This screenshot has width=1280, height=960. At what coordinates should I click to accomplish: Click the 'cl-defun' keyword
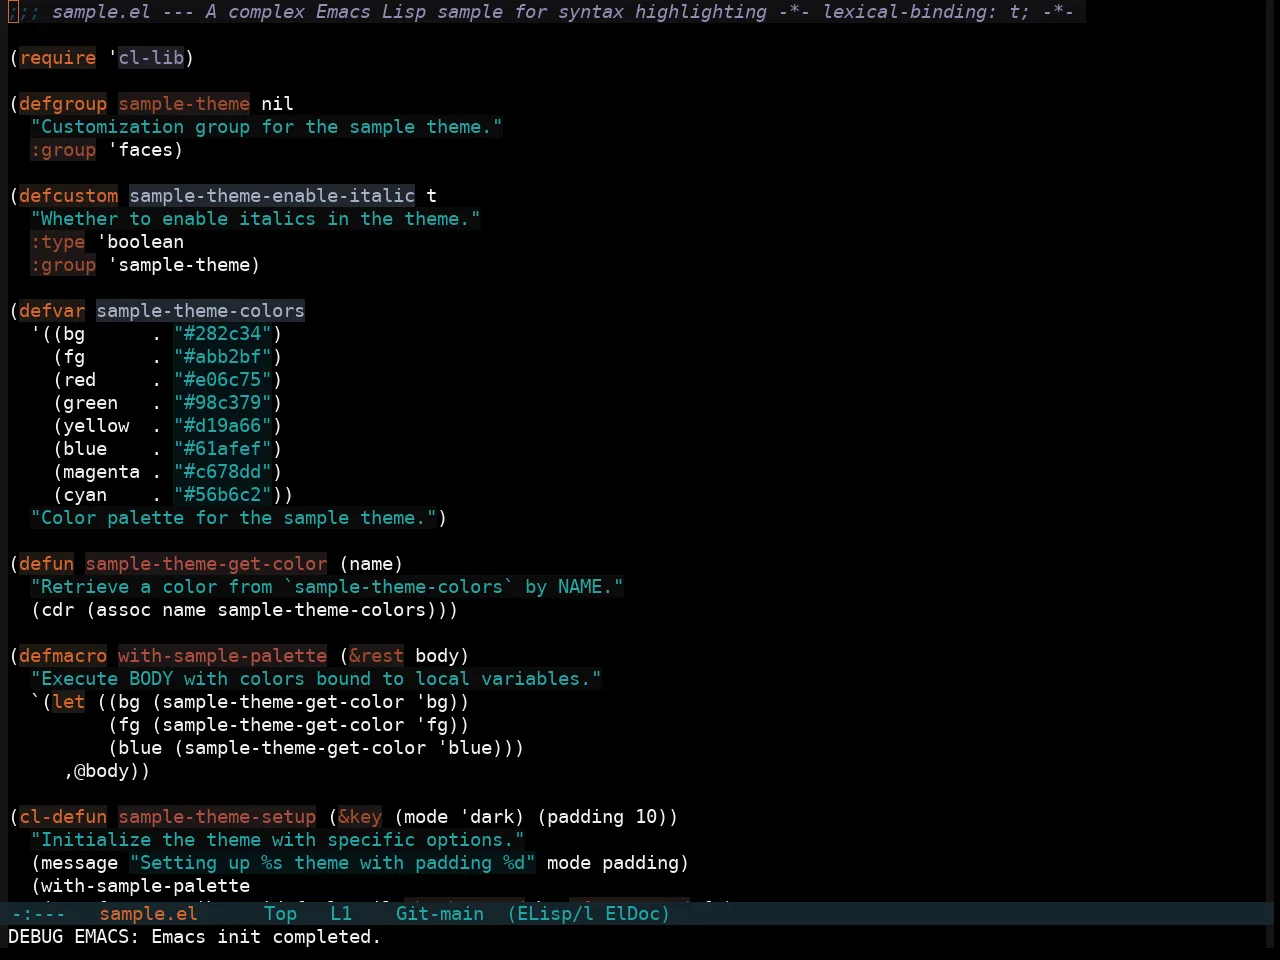click(63, 817)
